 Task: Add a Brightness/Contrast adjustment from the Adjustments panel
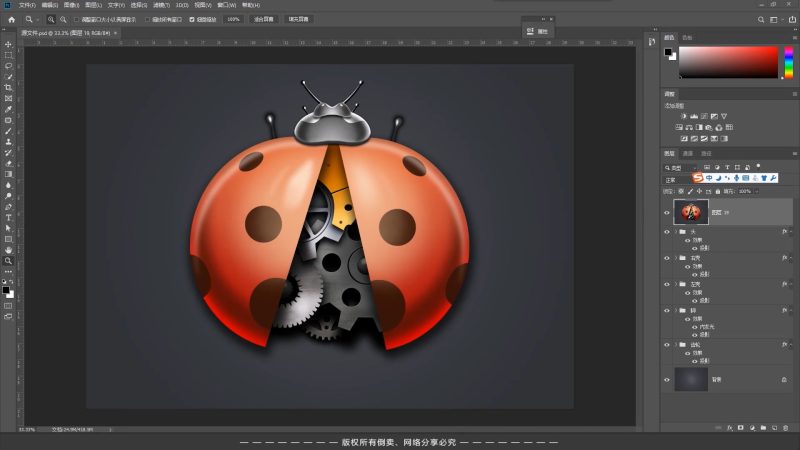point(682,116)
